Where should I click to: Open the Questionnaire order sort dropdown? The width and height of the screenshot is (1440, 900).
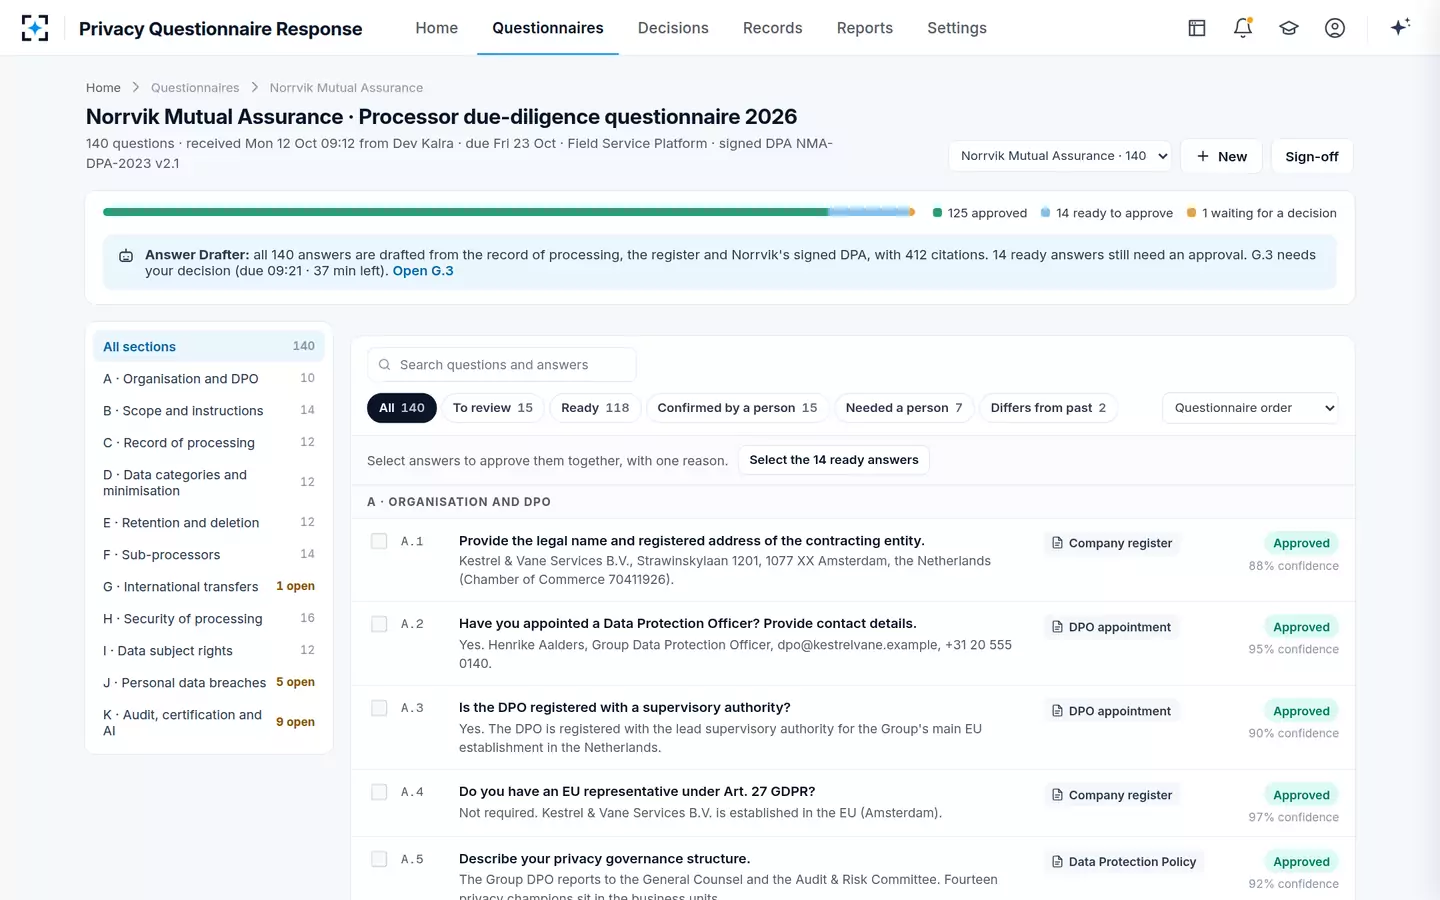1250,408
